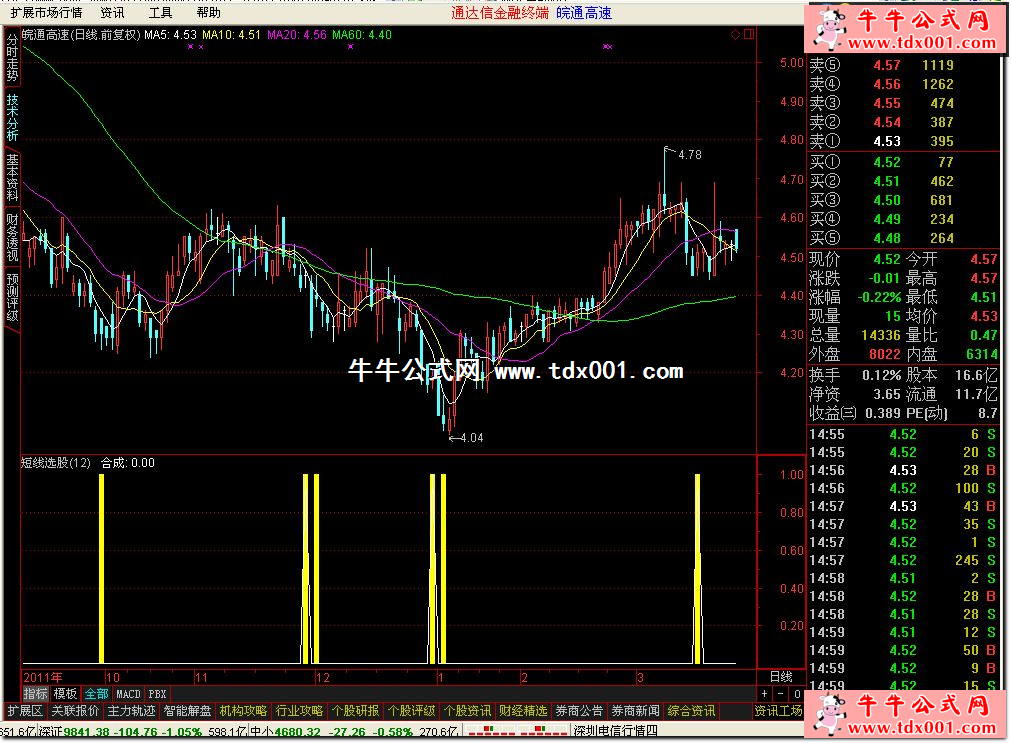Click the 中小 index value 4680.32

pyautogui.click(x=297, y=732)
